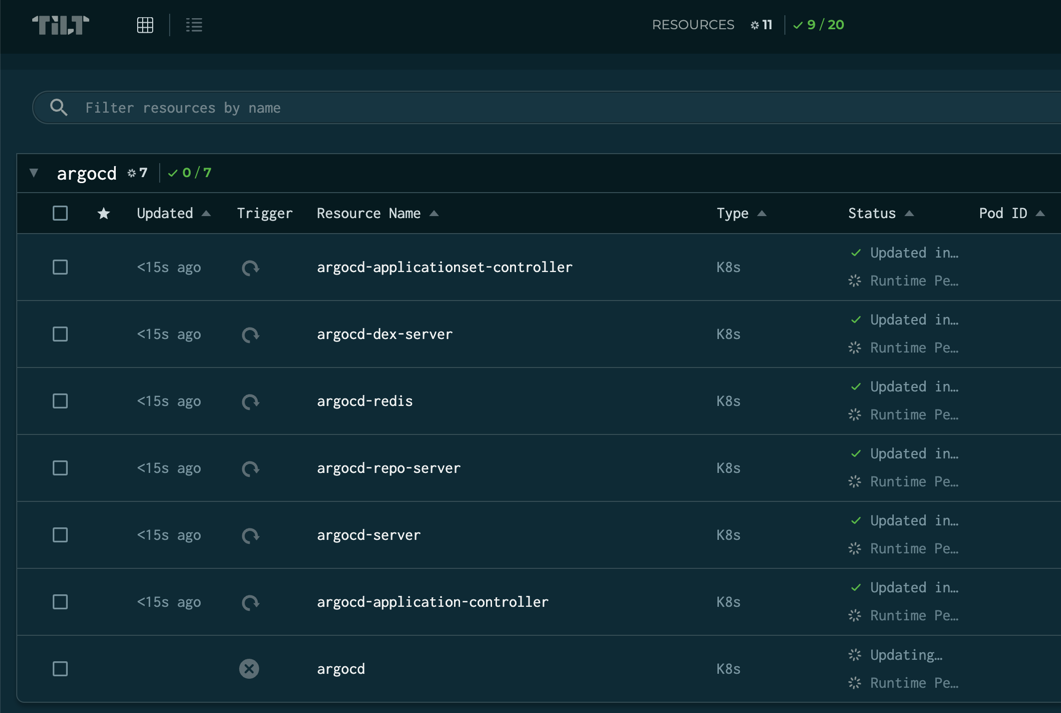Toggle the select-all checkbox in header
The width and height of the screenshot is (1061, 713).
[x=60, y=214]
